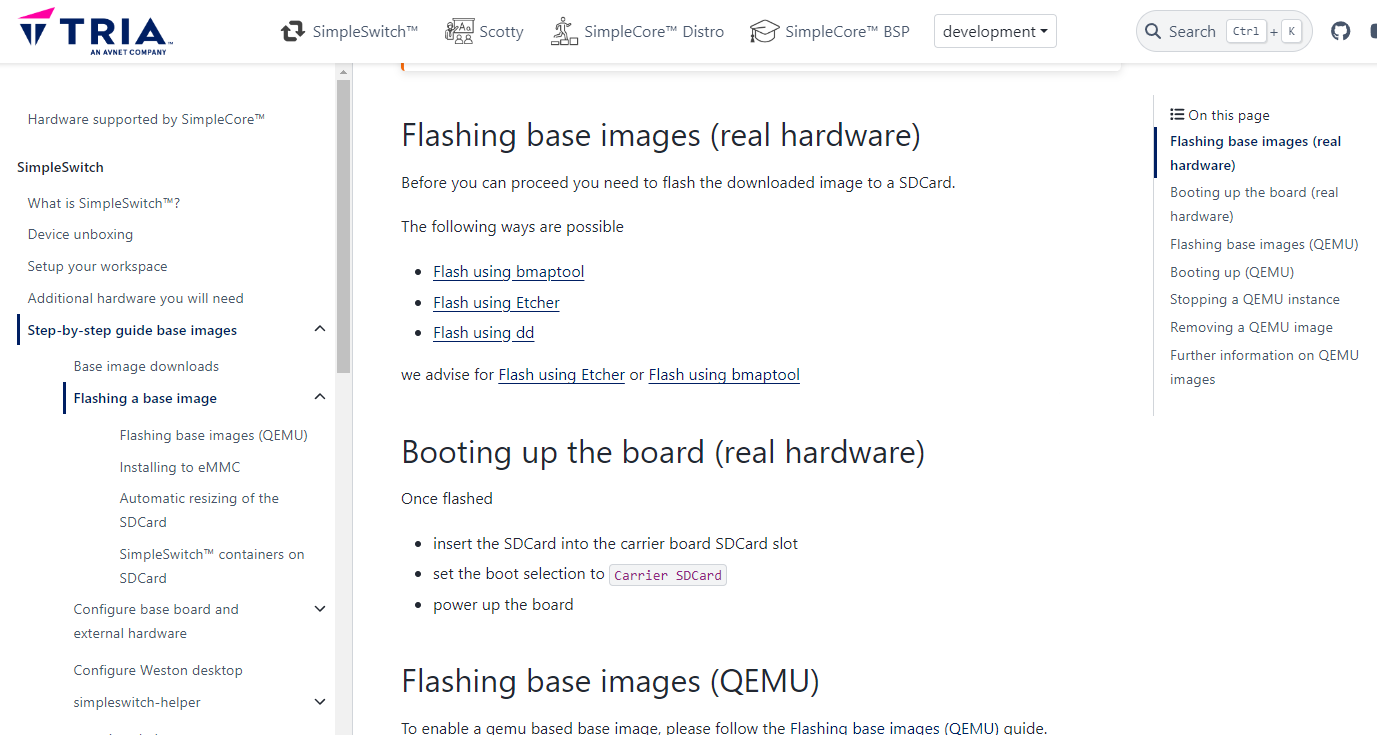The width and height of the screenshot is (1377, 735).
Task: Open Hardware supported by SimpleCore™
Action: tap(146, 119)
